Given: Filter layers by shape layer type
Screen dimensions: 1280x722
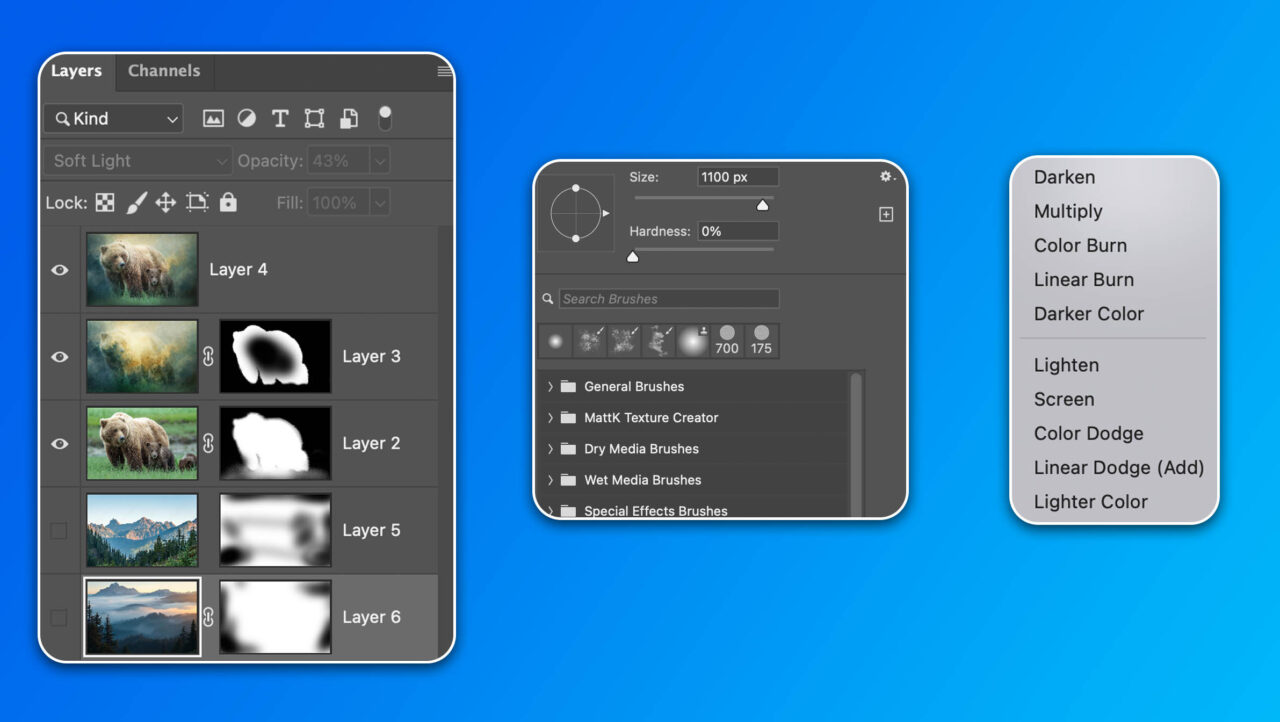Looking at the screenshot, I should 314,119.
